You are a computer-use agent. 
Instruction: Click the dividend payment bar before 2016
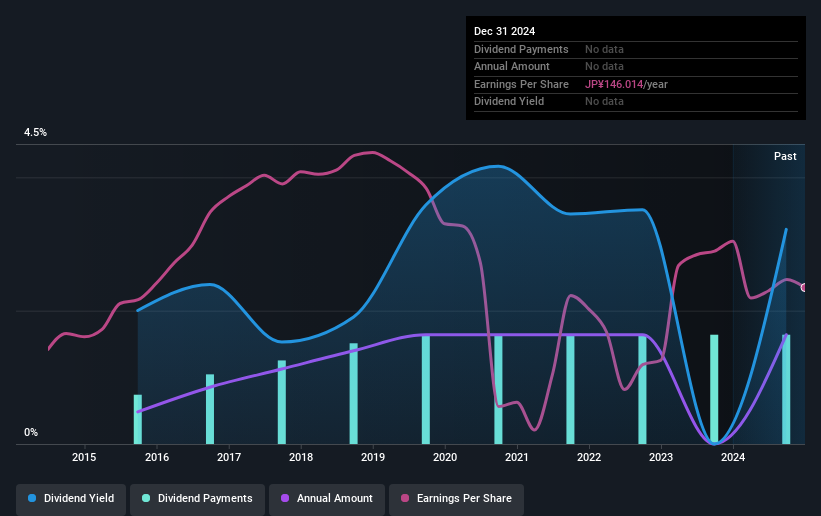point(138,419)
